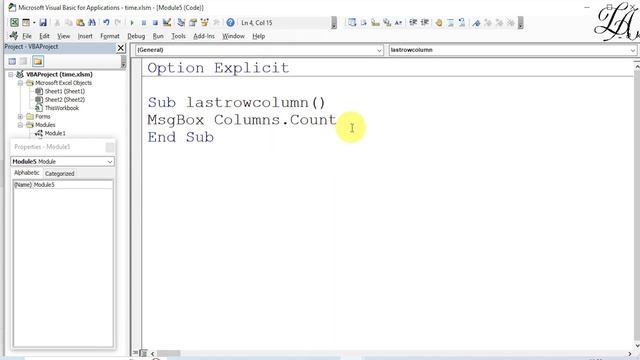This screenshot has width=640, height=360.
Task: Click View Code in Project pane
Action: click(12, 61)
